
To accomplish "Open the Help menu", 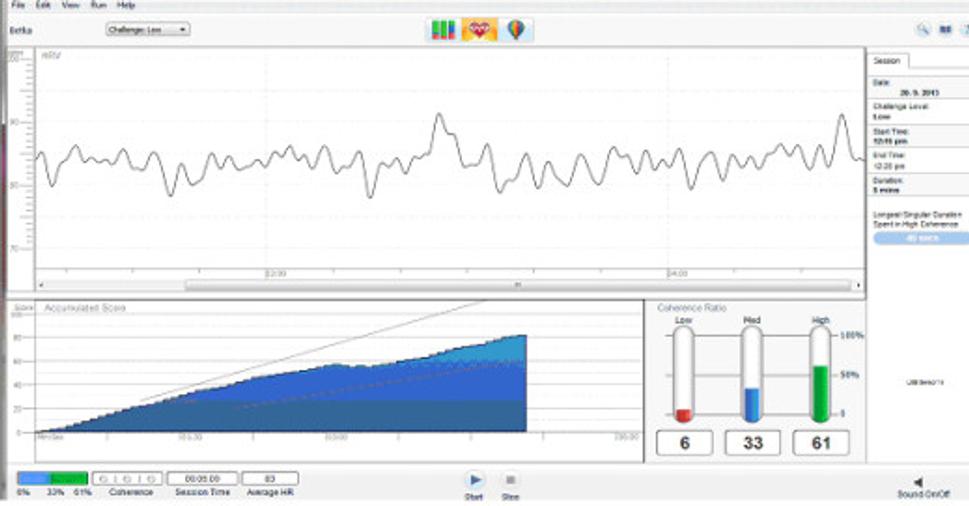I will 126,5.
